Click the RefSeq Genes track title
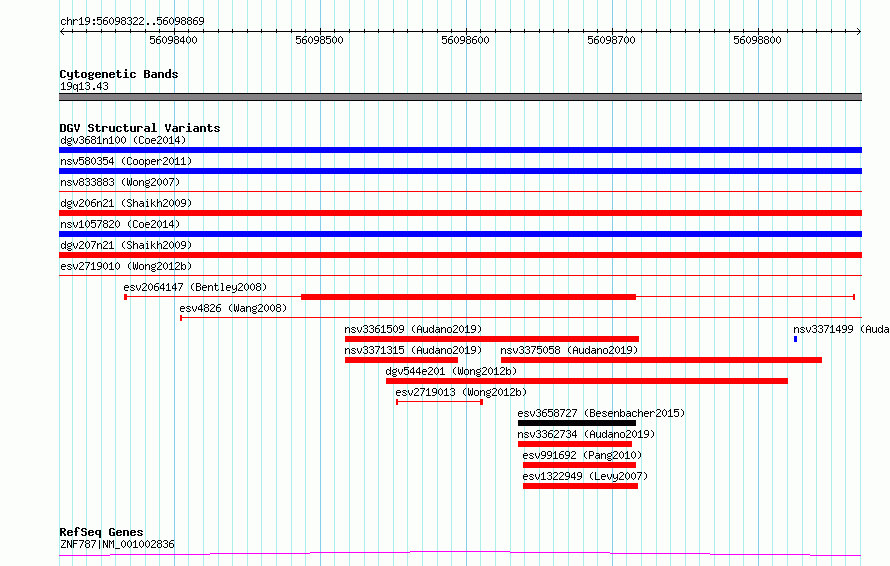 click(101, 532)
